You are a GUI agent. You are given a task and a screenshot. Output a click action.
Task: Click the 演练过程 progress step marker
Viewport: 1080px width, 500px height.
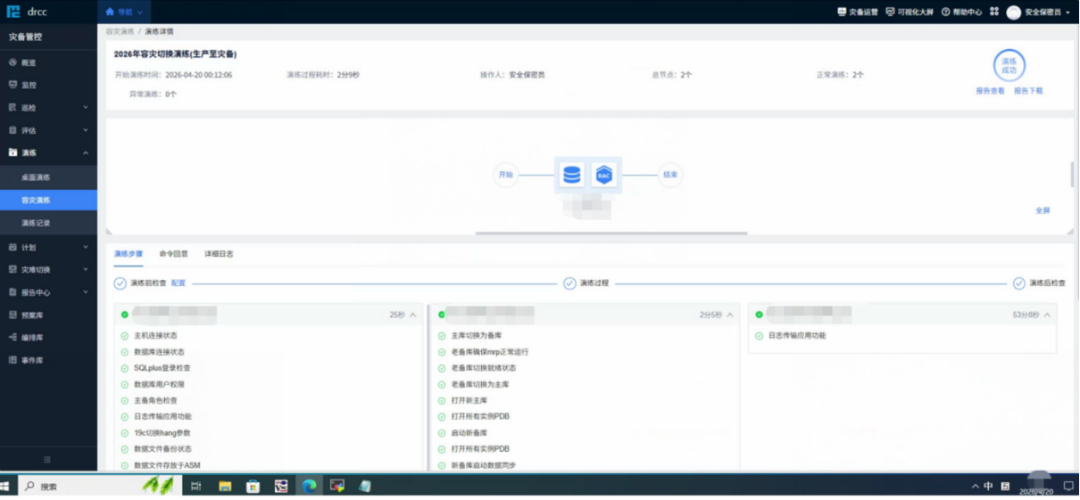570,283
